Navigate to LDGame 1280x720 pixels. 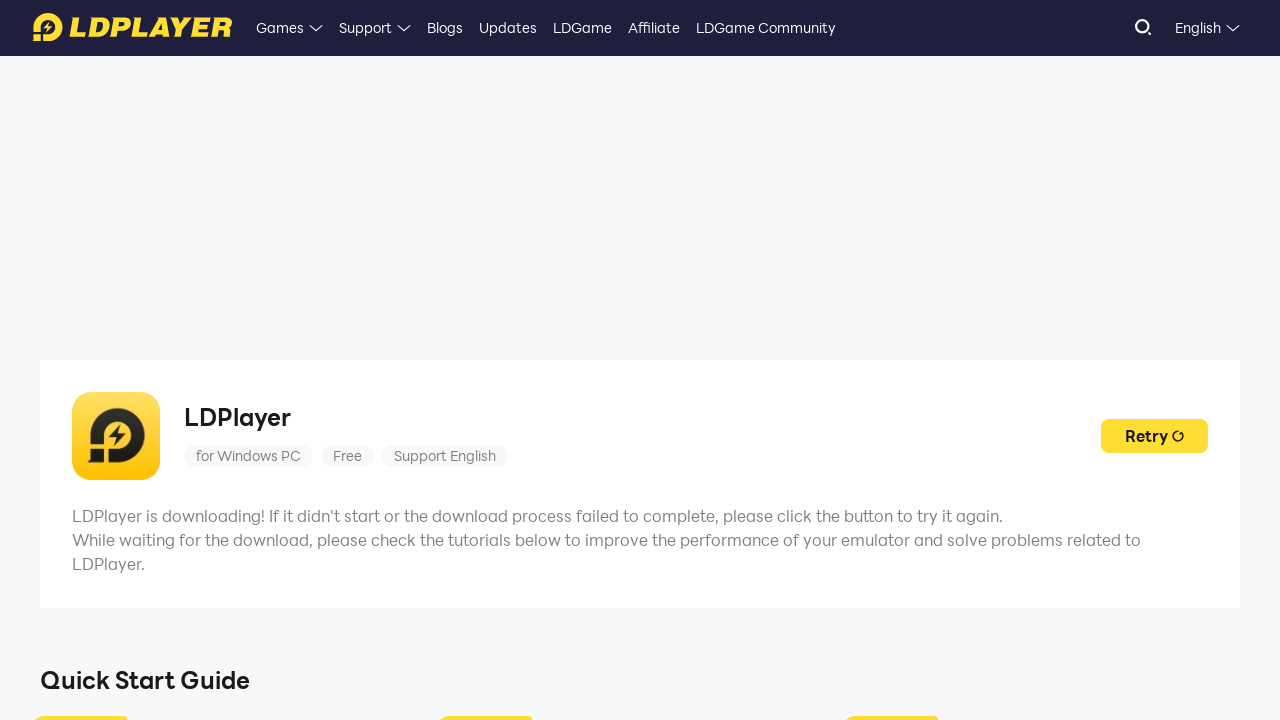pos(582,28)
